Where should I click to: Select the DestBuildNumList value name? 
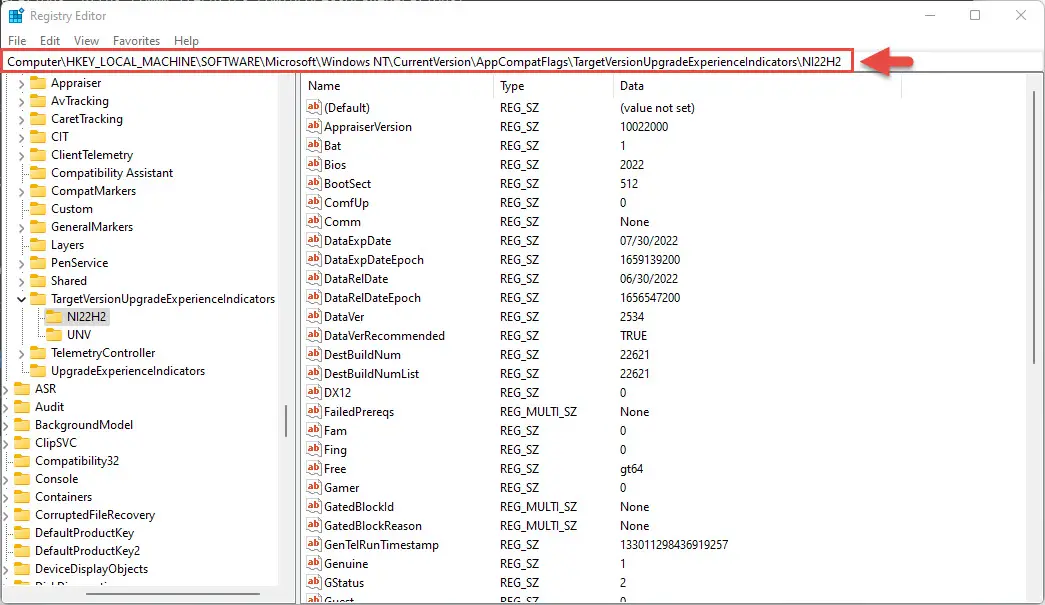click(x=372, y=374)
